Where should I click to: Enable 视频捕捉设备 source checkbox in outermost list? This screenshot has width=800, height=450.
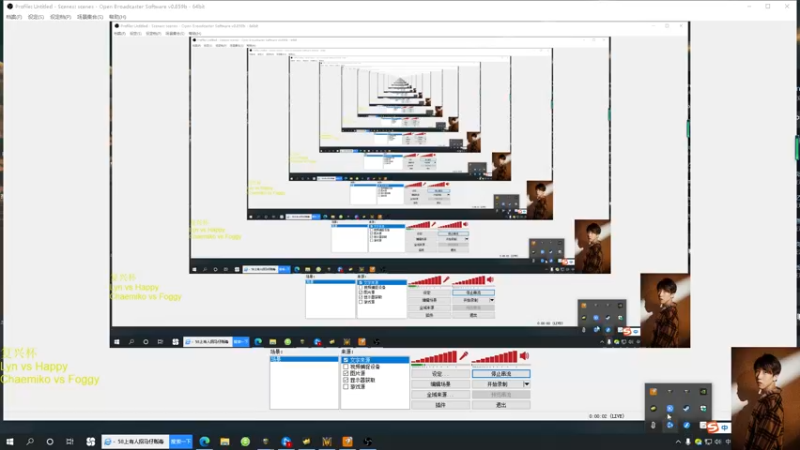click(346, 366)
